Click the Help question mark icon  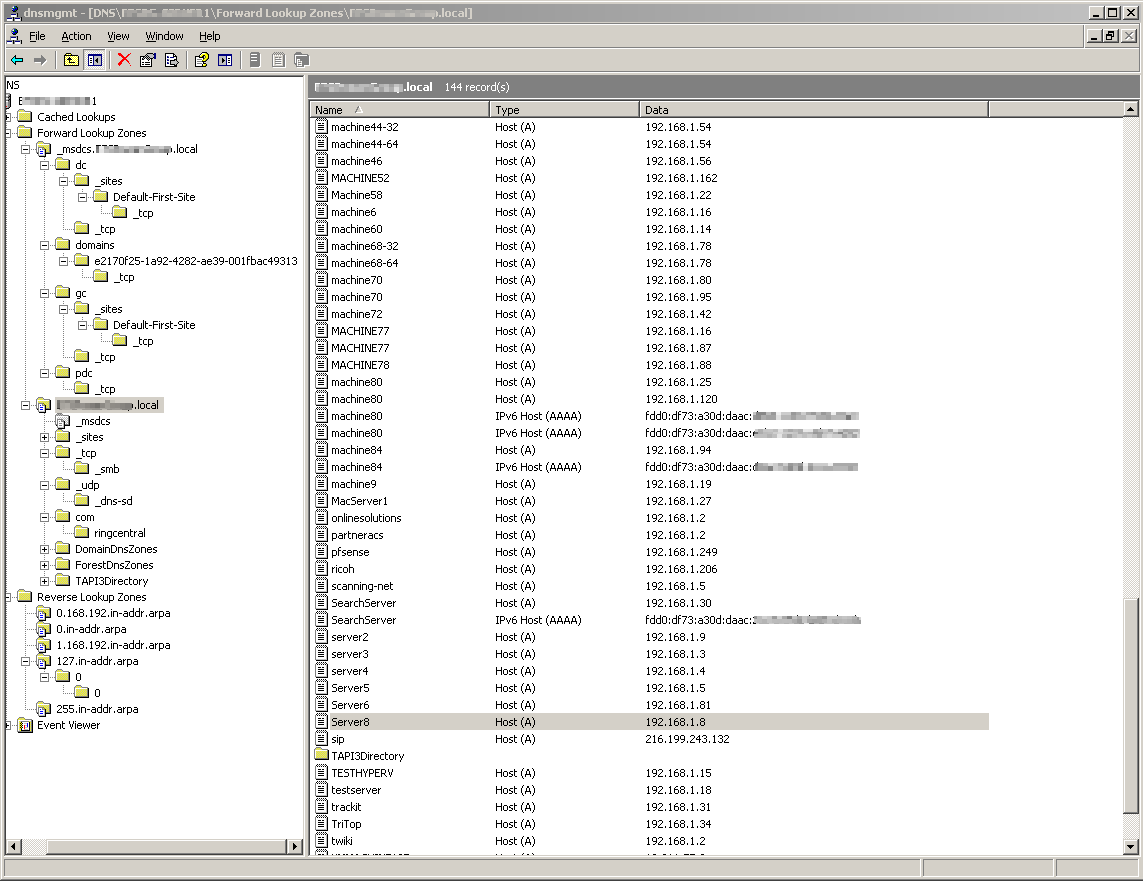coord(201,60)
